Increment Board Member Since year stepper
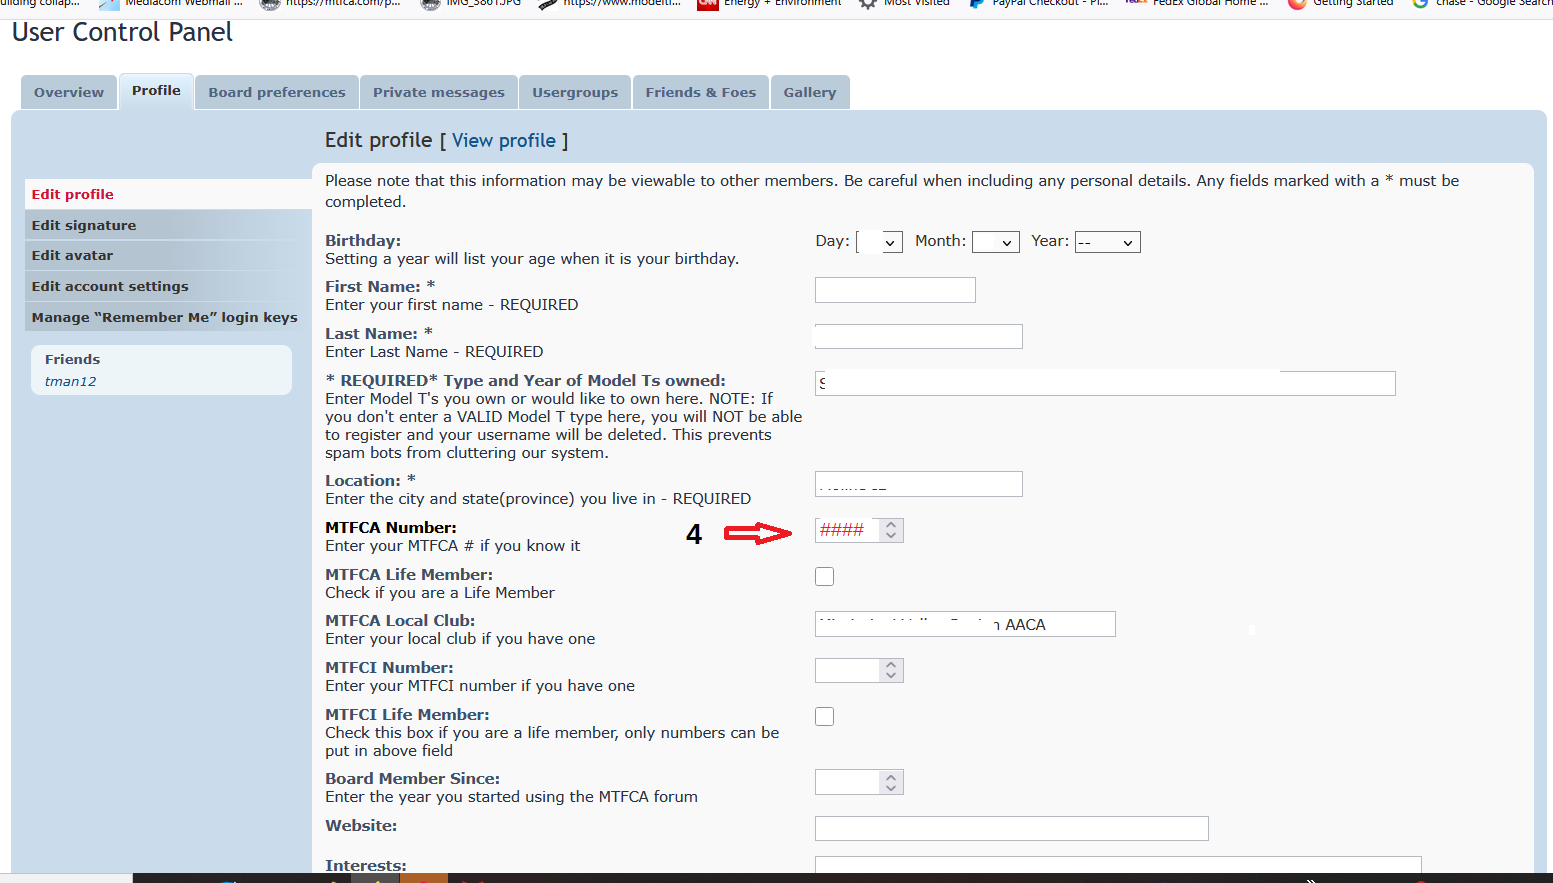This screenshot has height=883, width=1553. pos(891,776)
